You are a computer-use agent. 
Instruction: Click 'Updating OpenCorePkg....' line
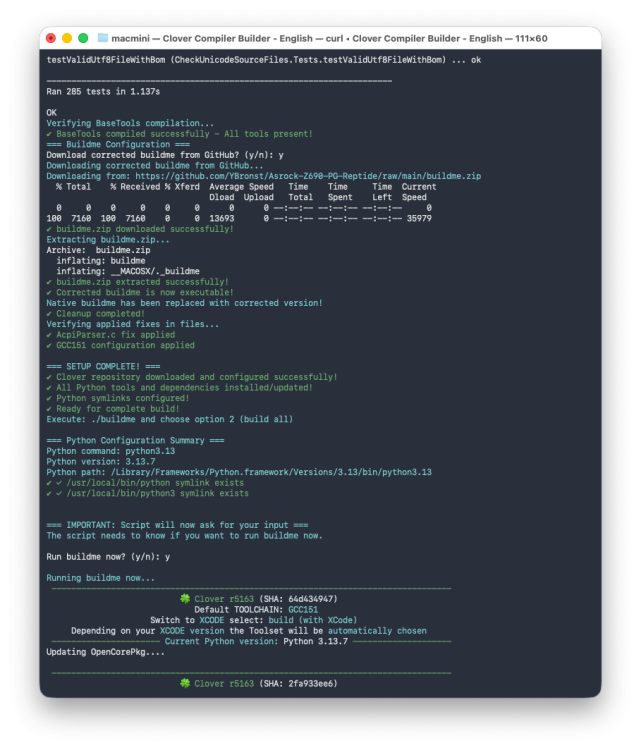(x=106, y=652)
